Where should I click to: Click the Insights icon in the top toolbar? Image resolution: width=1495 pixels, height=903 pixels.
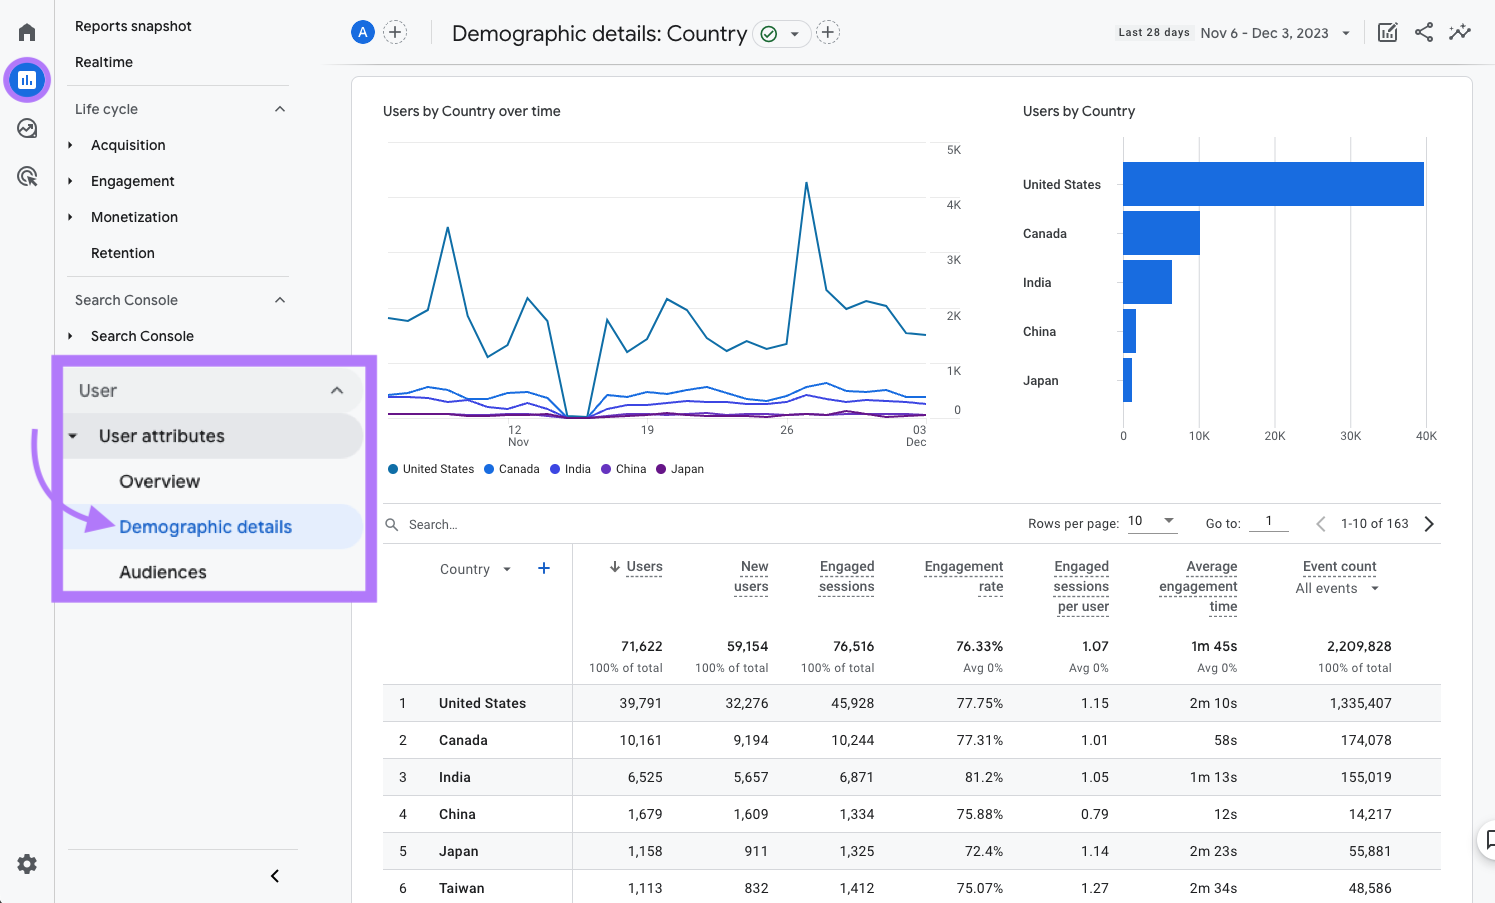pyautogui.click(x=1460, y=31)
